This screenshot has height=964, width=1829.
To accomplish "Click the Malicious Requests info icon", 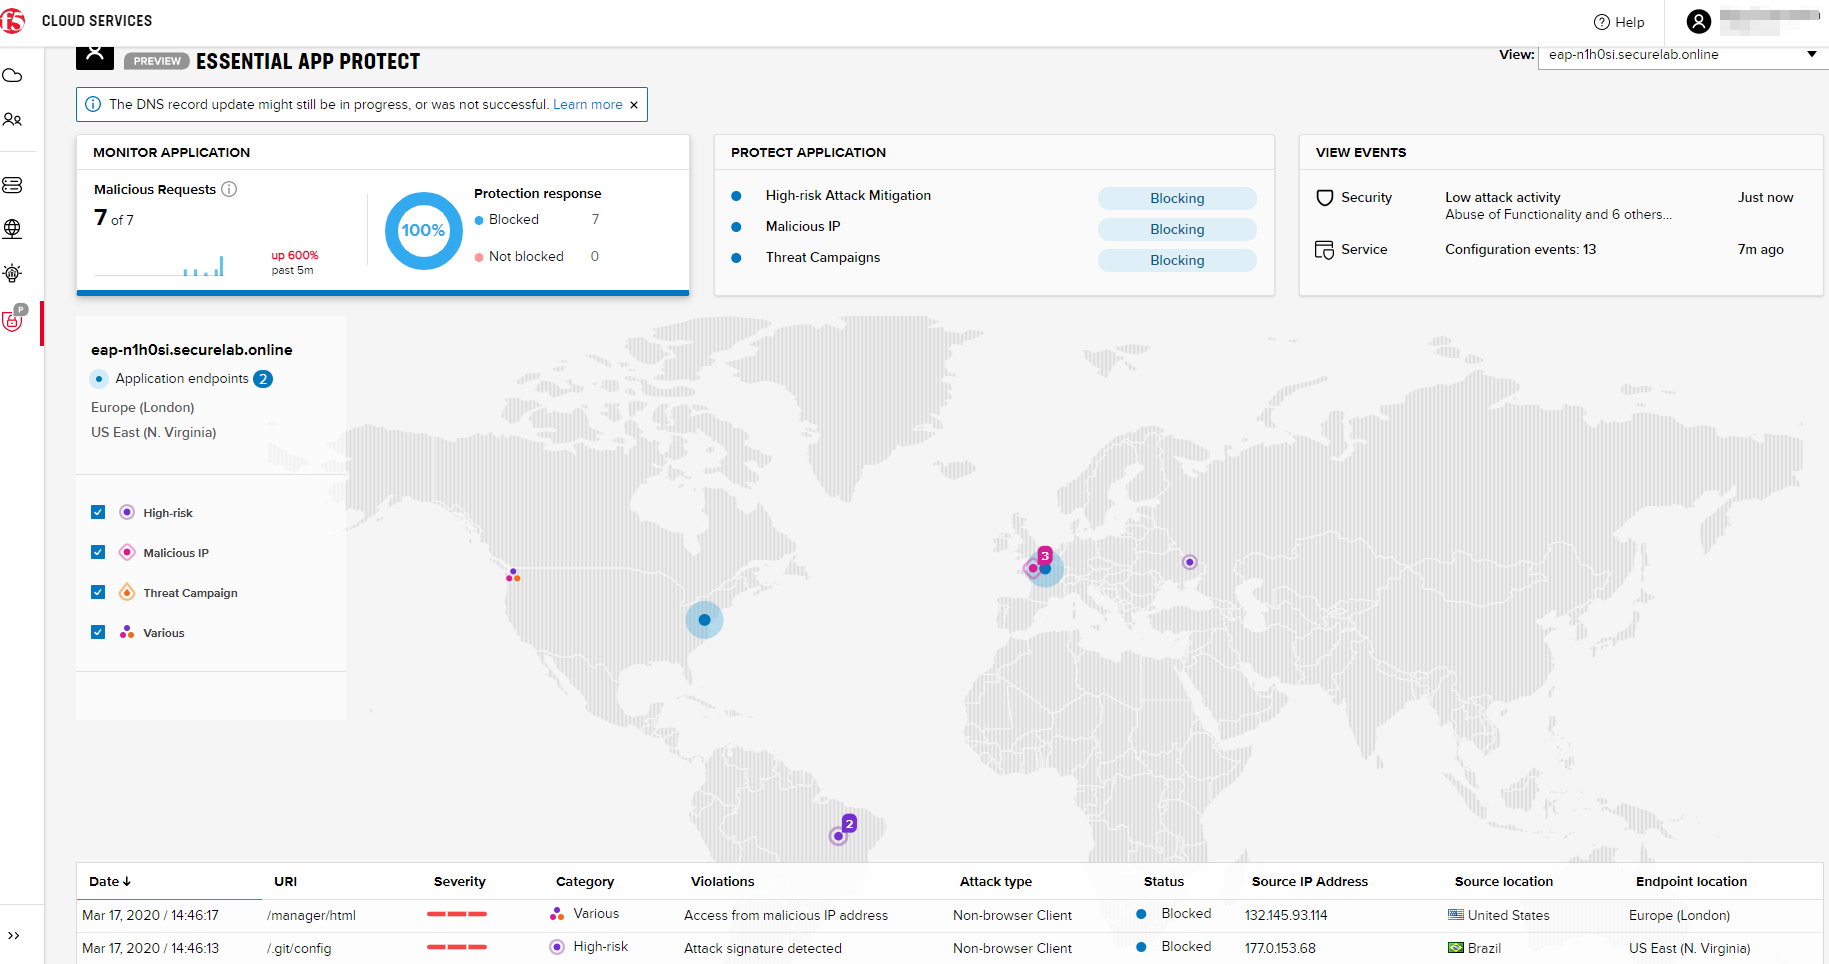I will pos(229,189).
